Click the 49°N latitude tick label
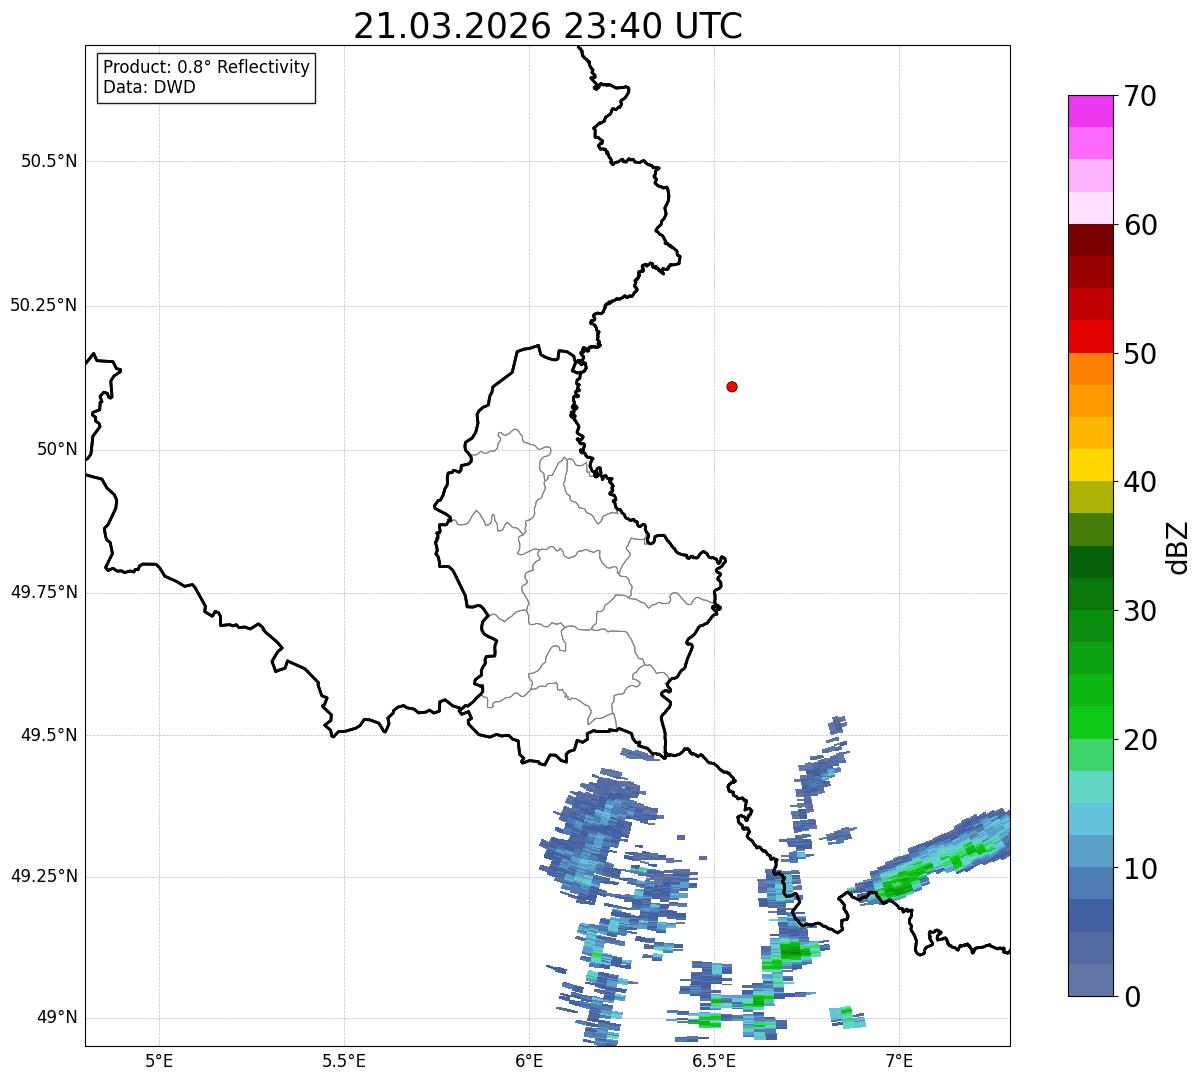Image resolution: width=1202 pixels, height=1081 pixels. 57,1017
